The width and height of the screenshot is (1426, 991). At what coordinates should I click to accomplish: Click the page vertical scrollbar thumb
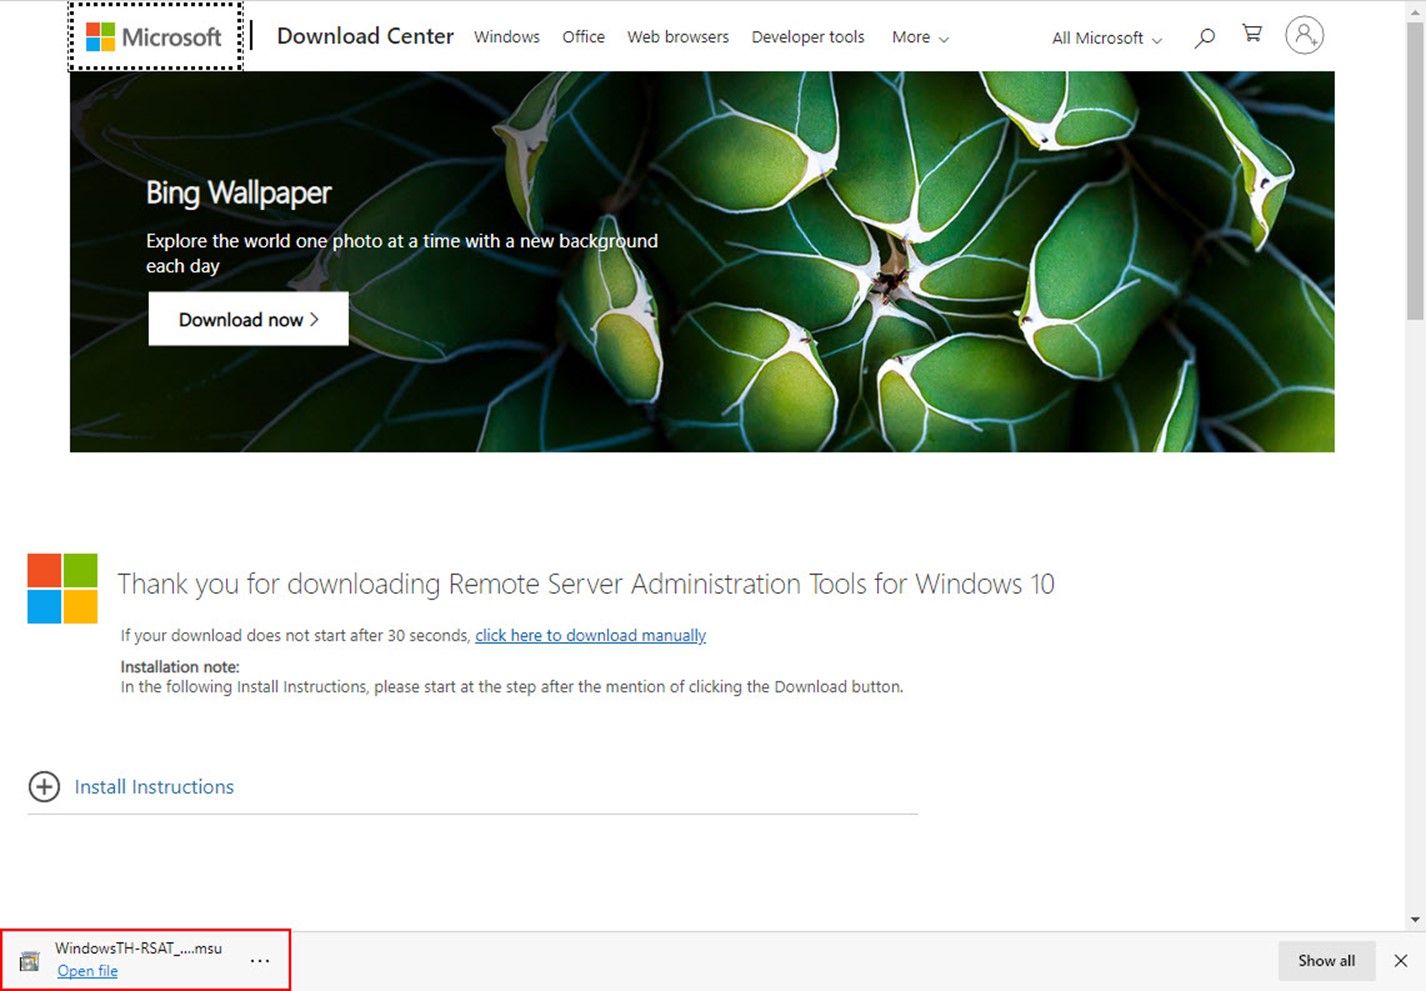coord(1415,170)
